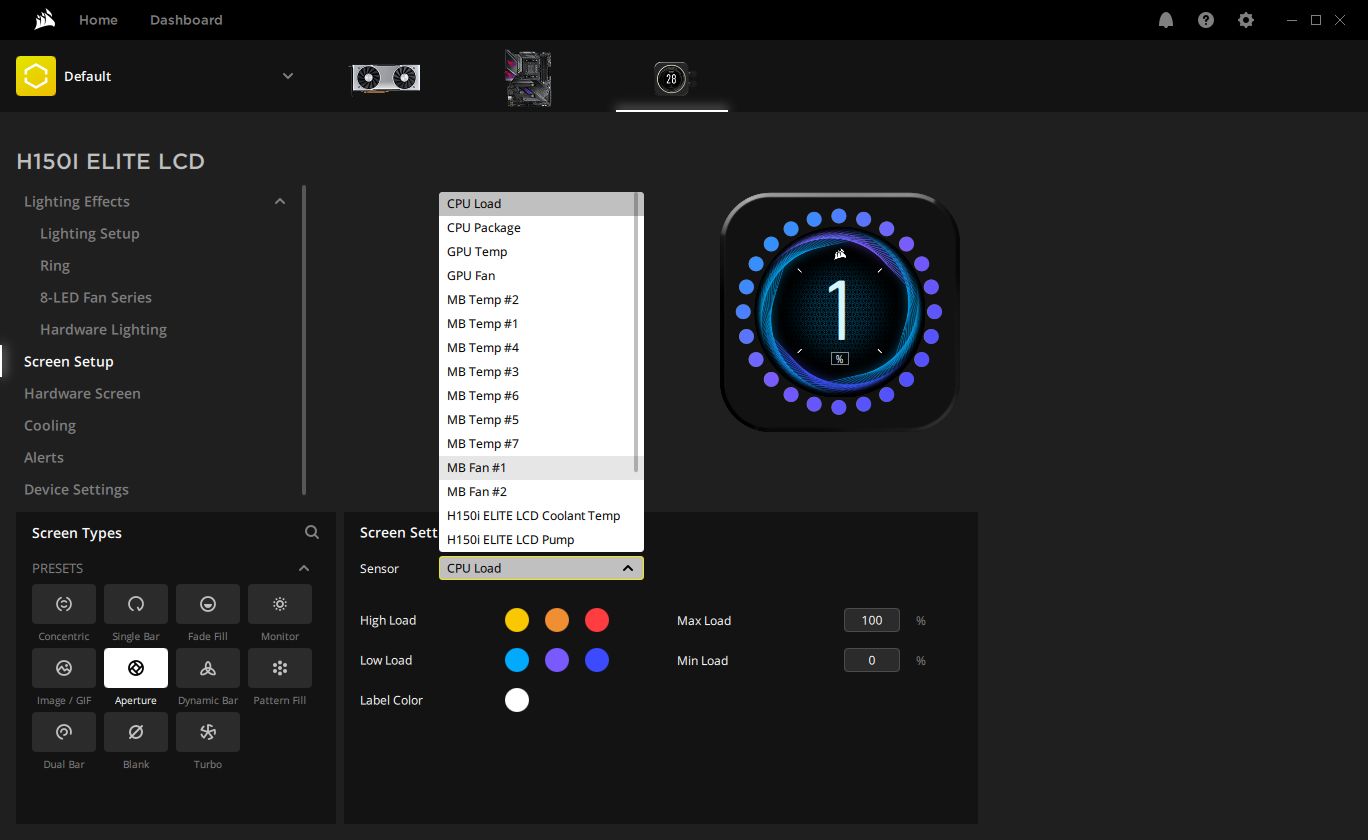Open the settings gear icon
This screenshot has height=840, width=1368.
click(x=1246, y=20)
